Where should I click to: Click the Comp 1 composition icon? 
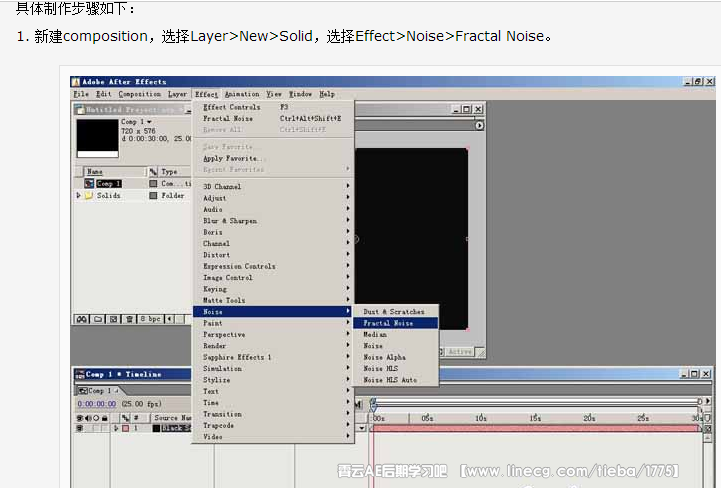coord(89,184)
